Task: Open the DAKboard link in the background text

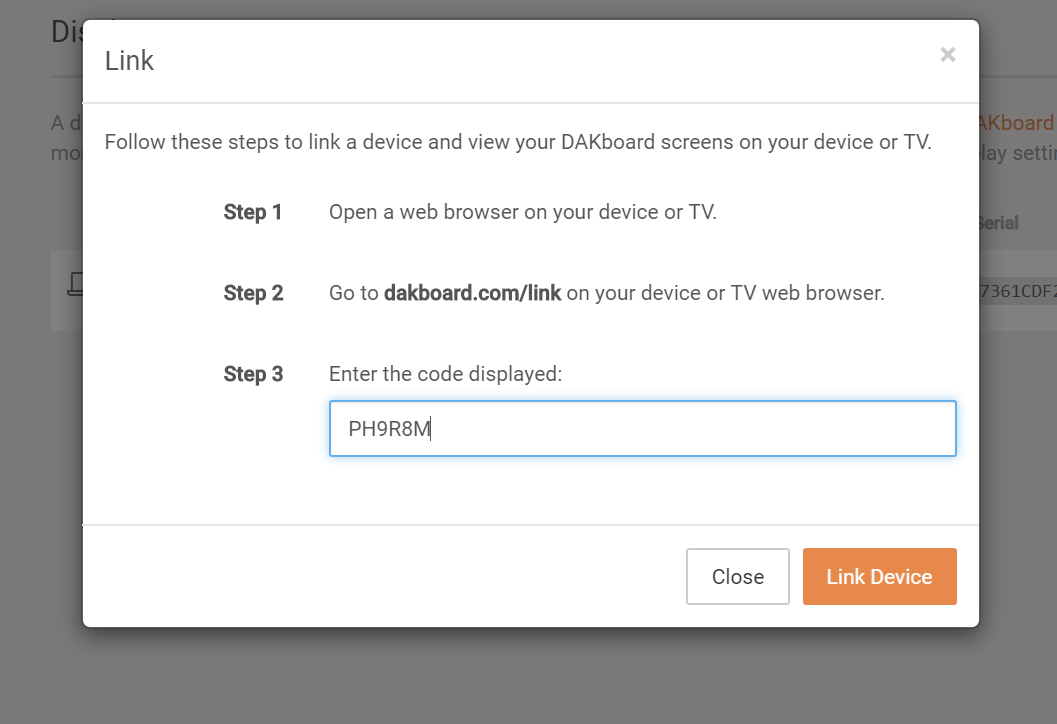Action: [x=1022, y=122]
